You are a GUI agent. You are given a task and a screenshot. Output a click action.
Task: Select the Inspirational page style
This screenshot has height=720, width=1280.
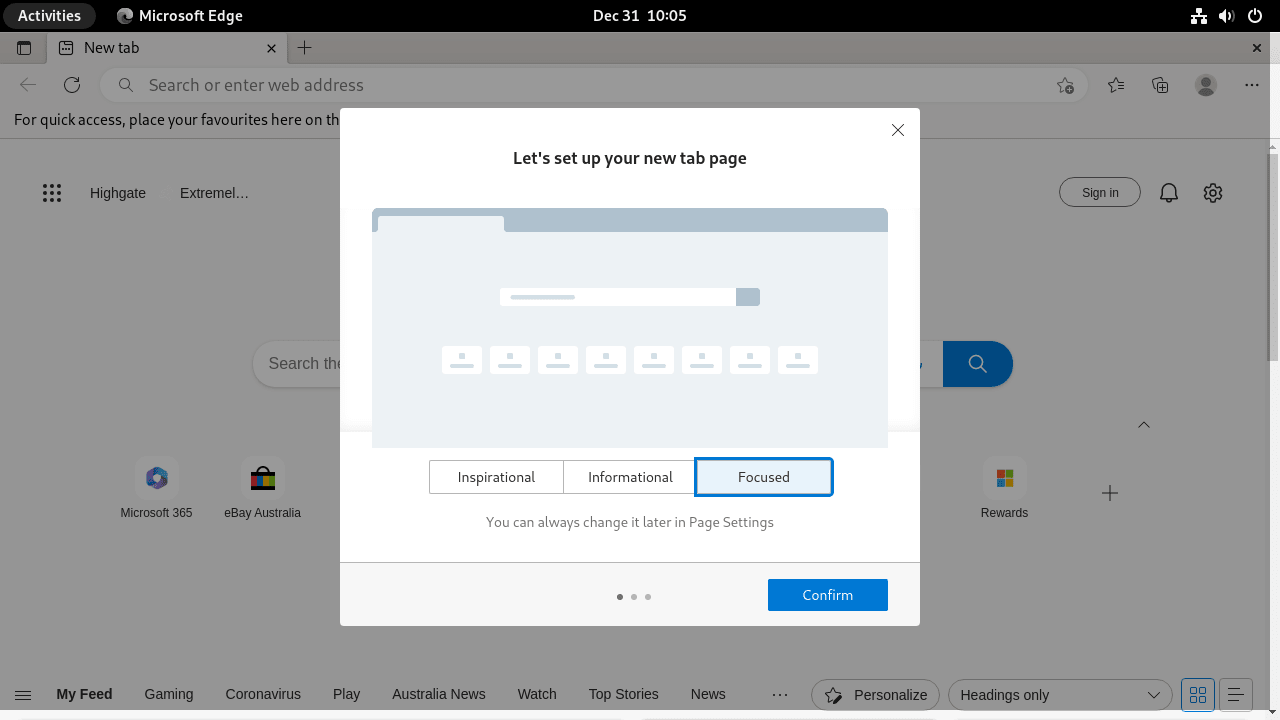496,477
